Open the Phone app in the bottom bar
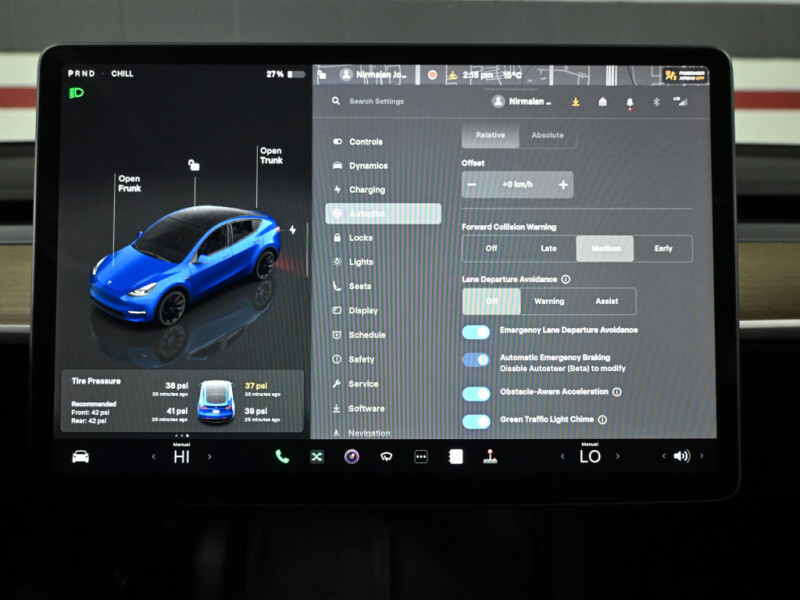This screenshot has width=800, height=600. tap(282, 457)
